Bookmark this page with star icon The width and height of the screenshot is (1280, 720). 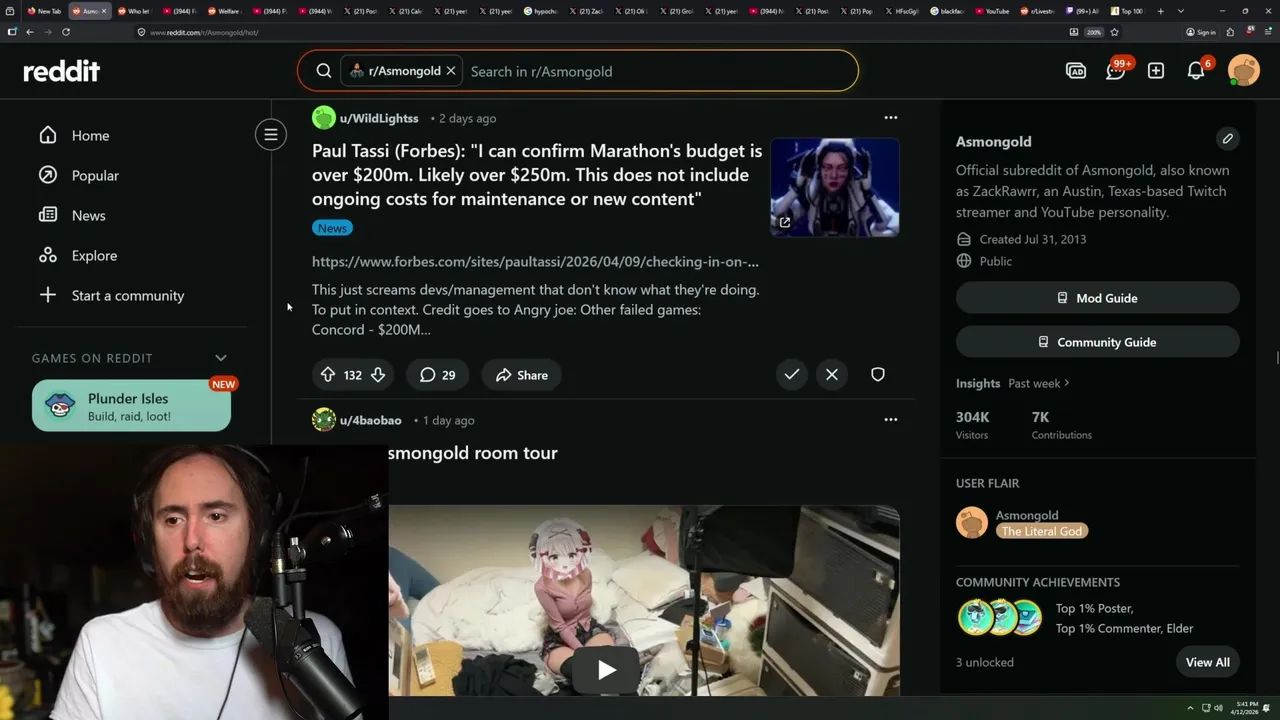(x=1114, y=32)
